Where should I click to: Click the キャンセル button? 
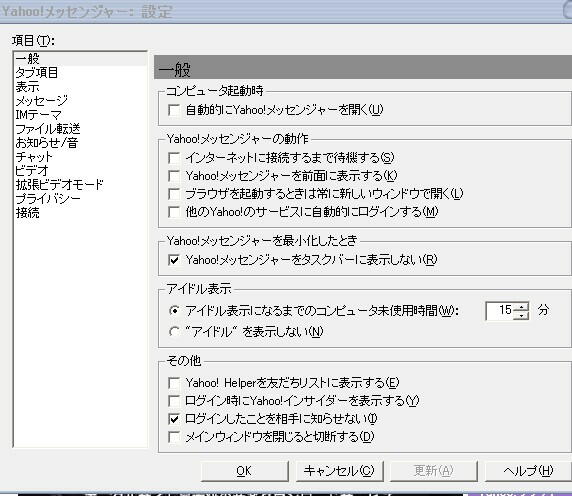339,471
